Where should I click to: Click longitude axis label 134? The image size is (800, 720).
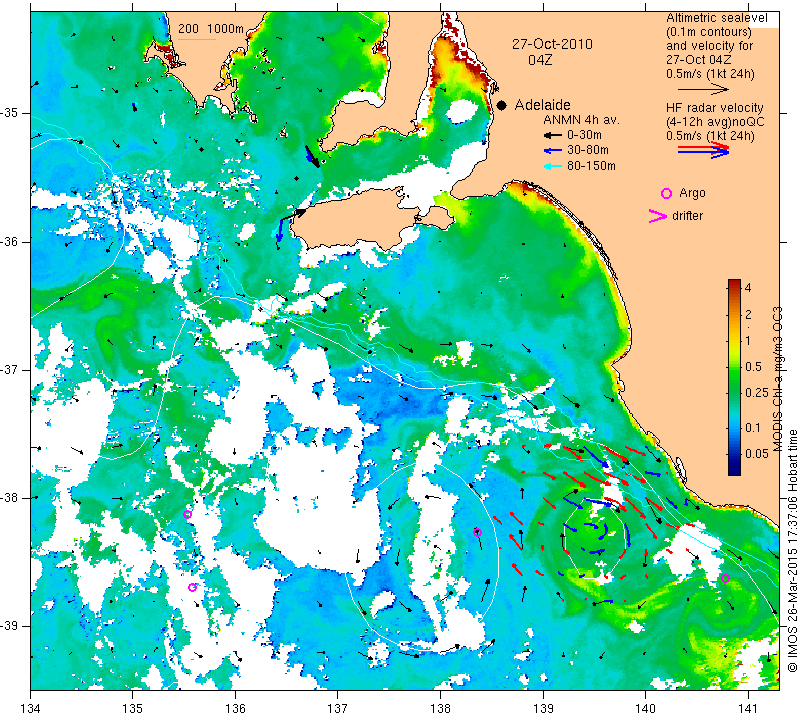[x=31, y=709]
